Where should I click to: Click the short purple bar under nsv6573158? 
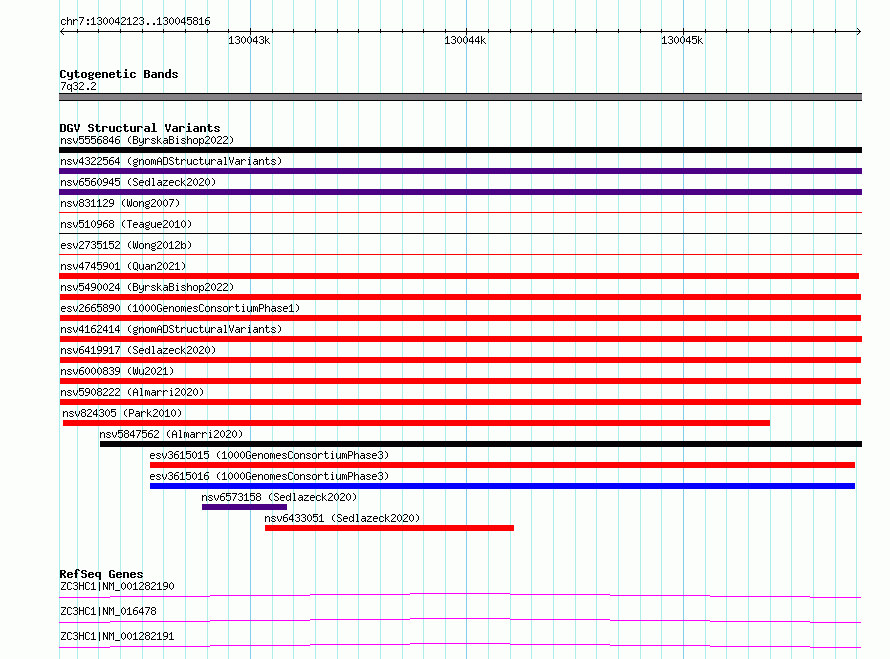244,507
